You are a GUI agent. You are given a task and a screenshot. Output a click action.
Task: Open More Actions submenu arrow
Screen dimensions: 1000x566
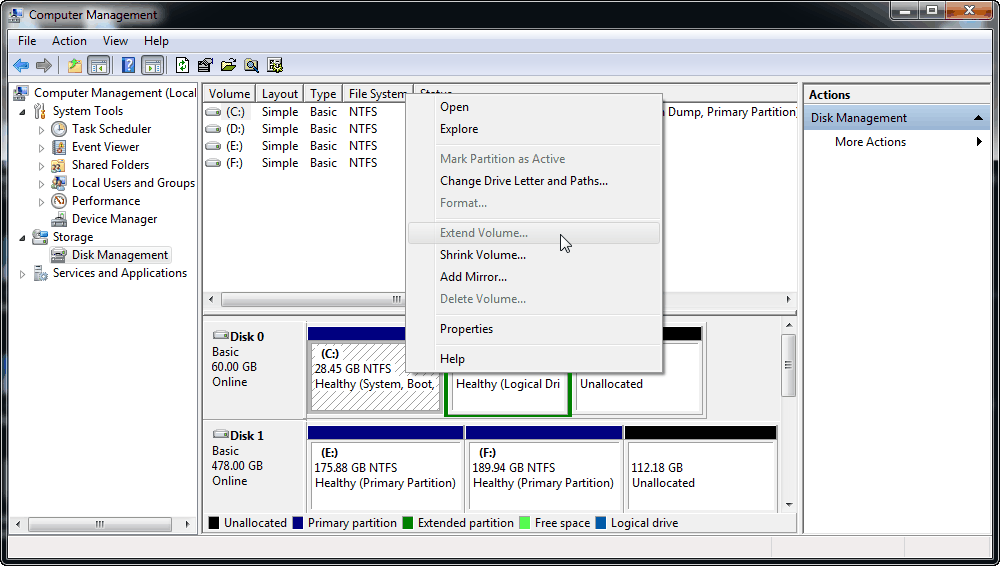click(979, 142)
